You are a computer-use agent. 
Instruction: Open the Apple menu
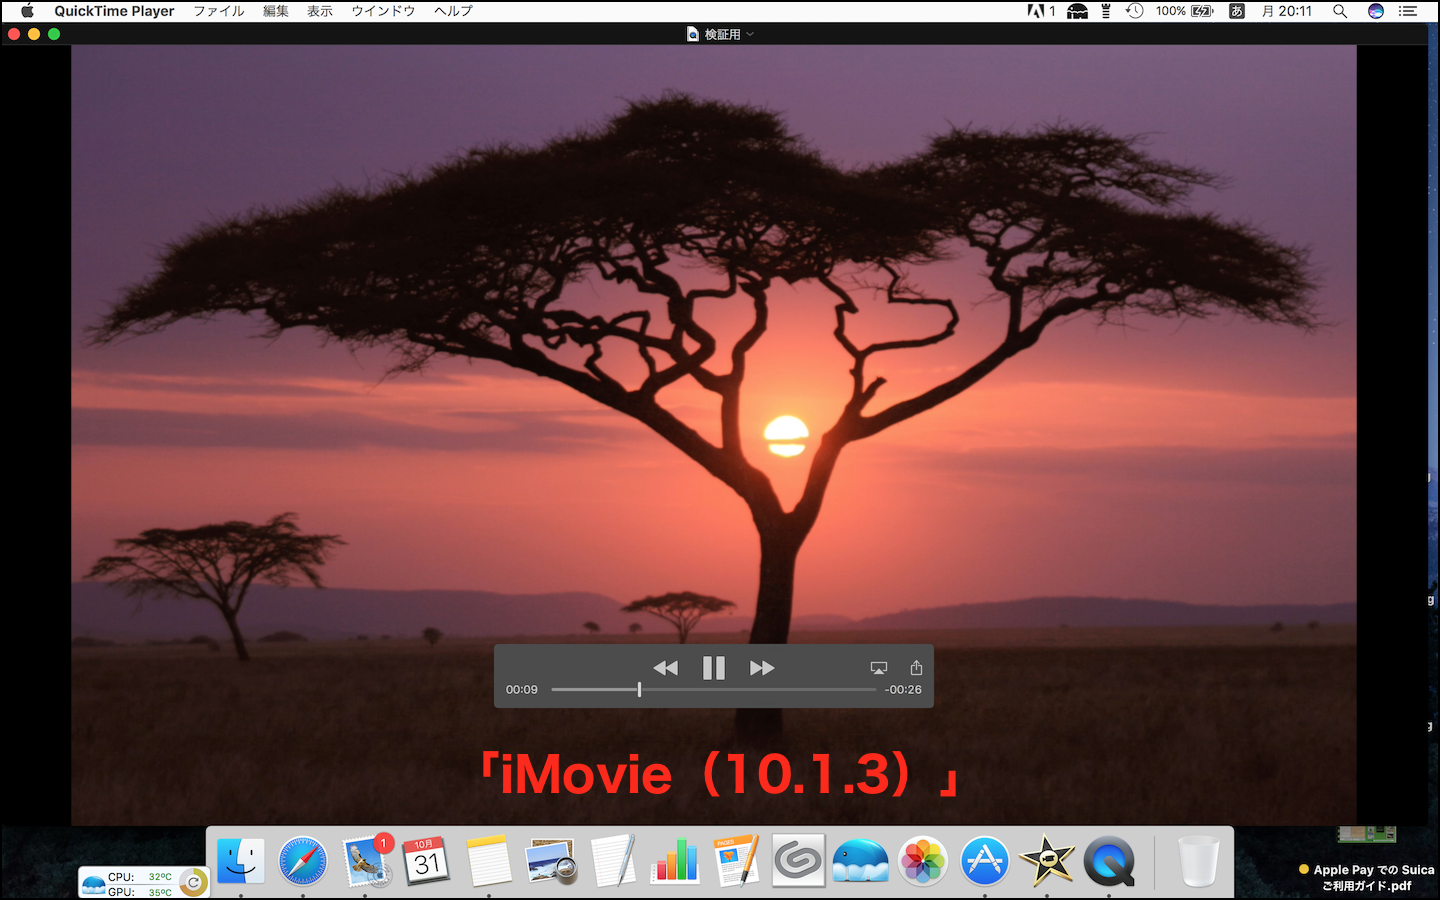pyautogui.click(x=27, y=11)
